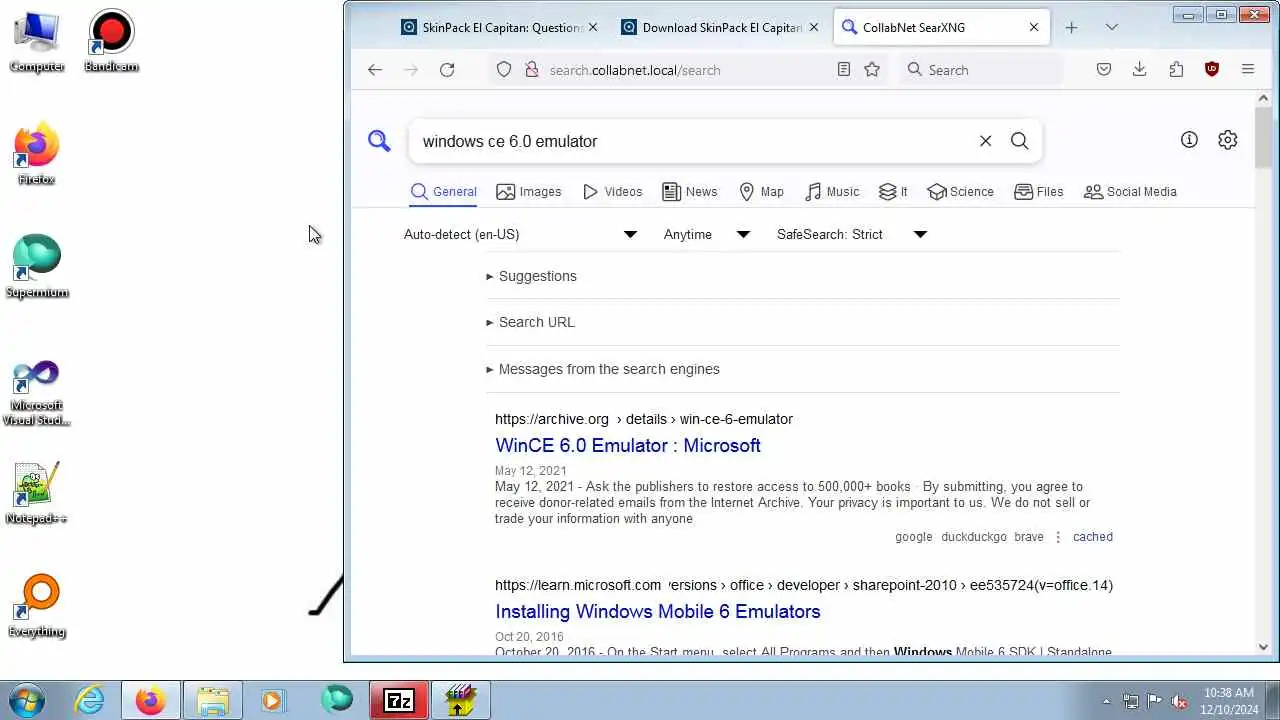Viewport: 1280px width, 720px height.
Task: Click the insecure connection padlock icon
Action: pyautogui.click(x=531, y=69)
